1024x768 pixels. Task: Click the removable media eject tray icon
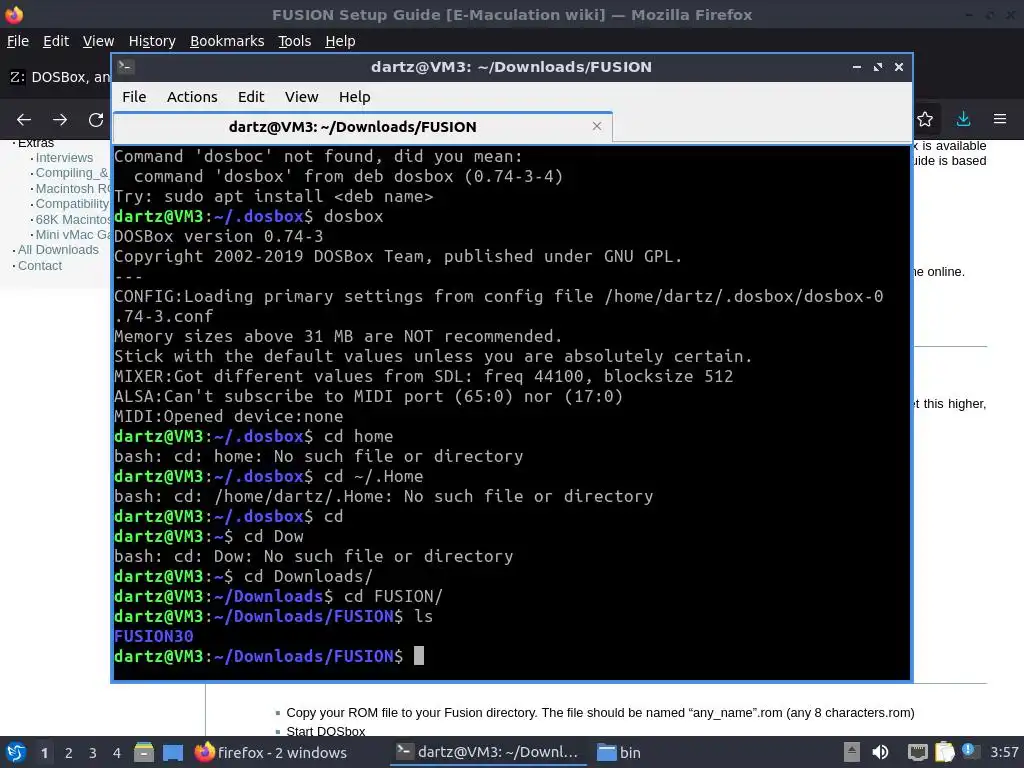[852, 752]
